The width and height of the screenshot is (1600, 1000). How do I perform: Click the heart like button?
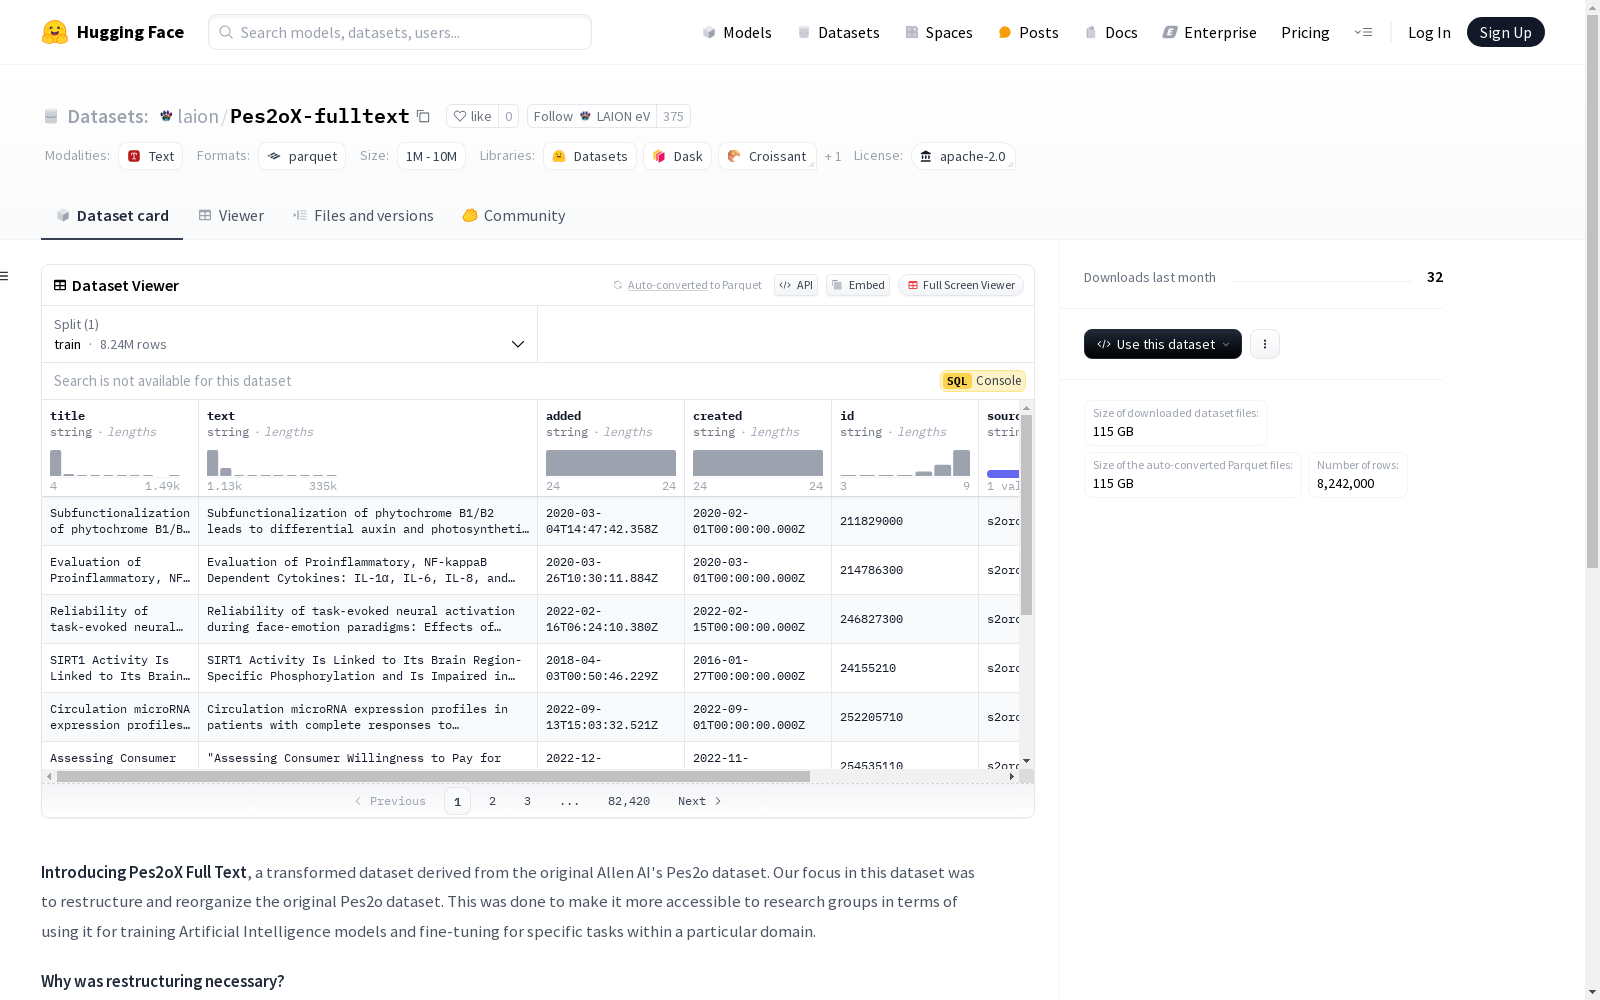pyautogui.click(x=472, y=116)
